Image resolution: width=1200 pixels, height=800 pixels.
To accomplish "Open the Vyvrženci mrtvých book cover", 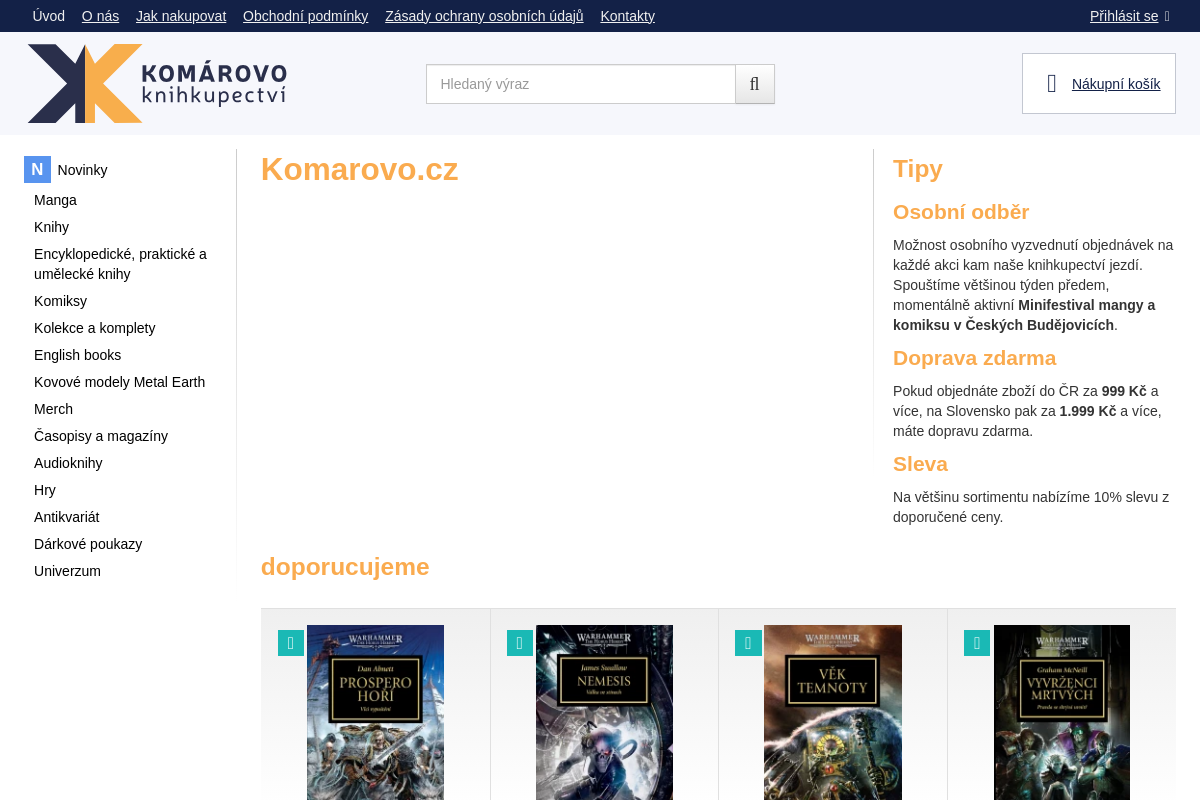I will tap(1062, 712).
